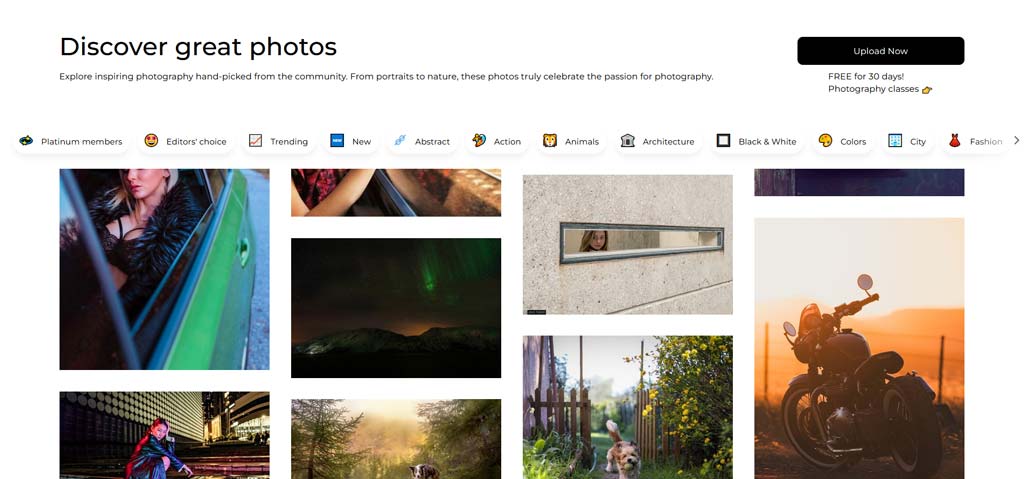The width and height of the screenshot is (1024, 479).
Task: Click the Upload Now button
Action: [880, 51]
